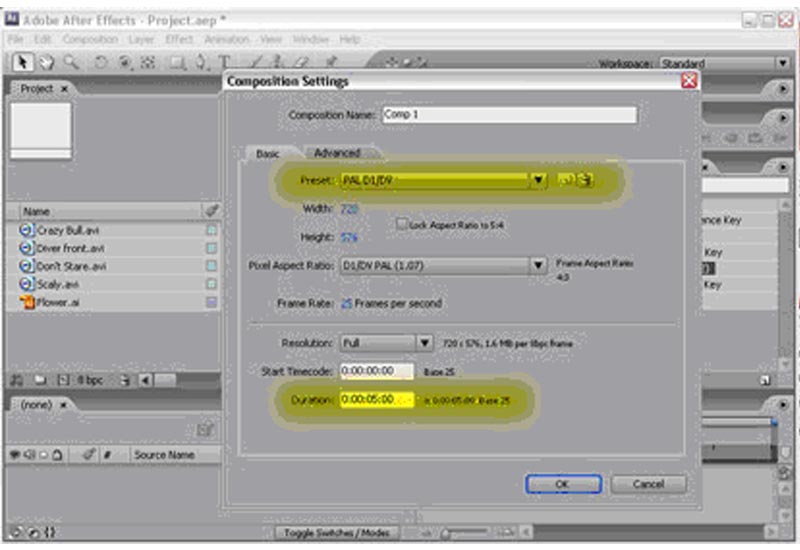Click label square for Flower.ai
Screen dimensions: 800x550
(x=211, y=302)
